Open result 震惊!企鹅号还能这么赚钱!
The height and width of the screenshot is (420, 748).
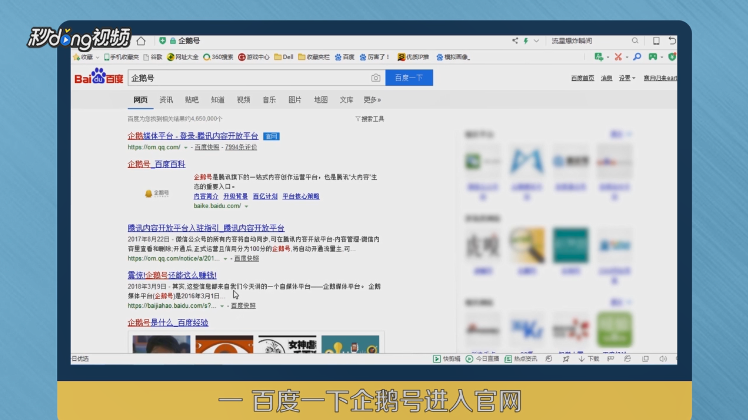click(172, 275)
